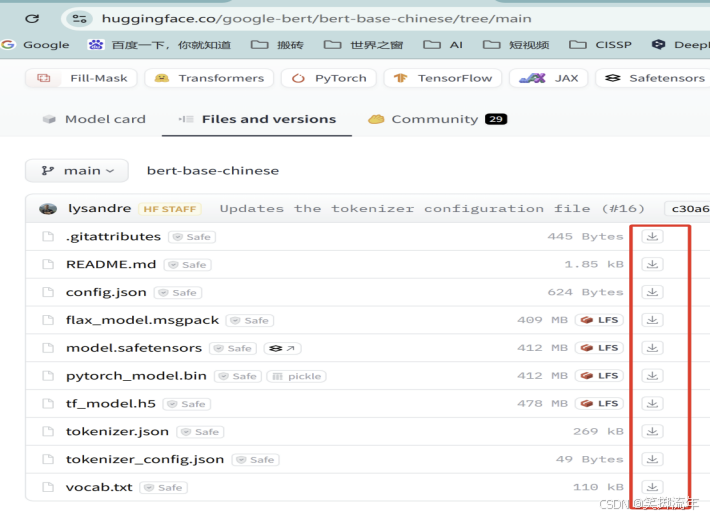Click the Community count badge 29
The image size is (710, 517).
tap(496, 119)
